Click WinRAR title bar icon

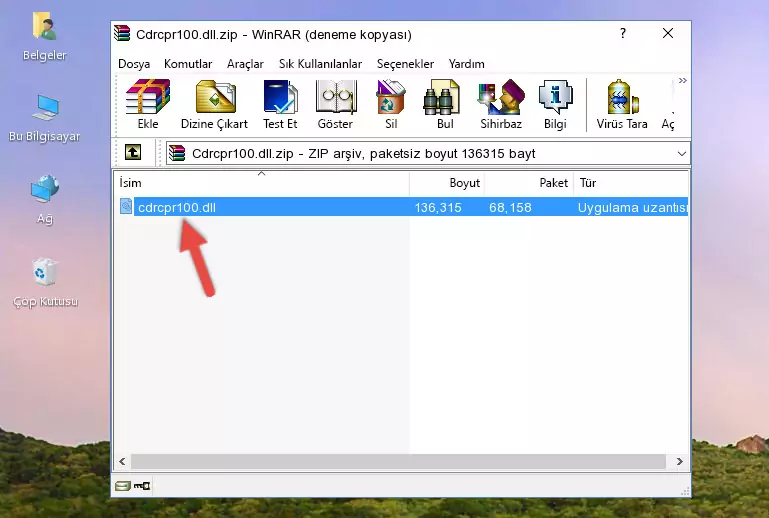coord(122,33)
